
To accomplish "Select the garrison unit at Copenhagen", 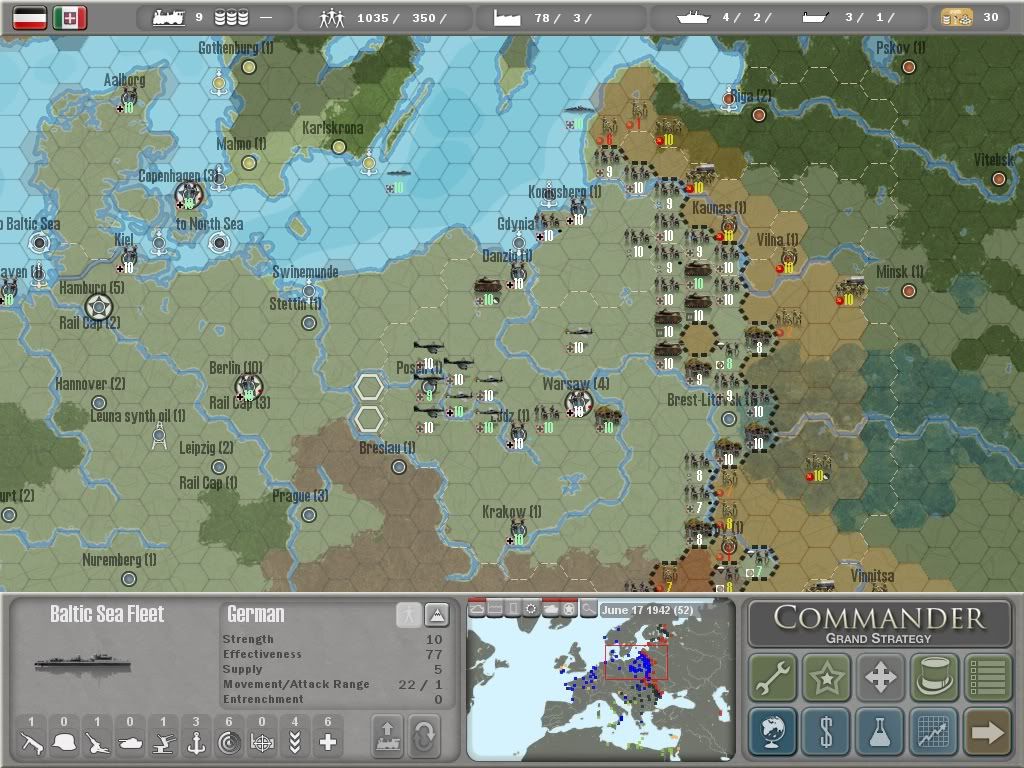I will point(189,196).
